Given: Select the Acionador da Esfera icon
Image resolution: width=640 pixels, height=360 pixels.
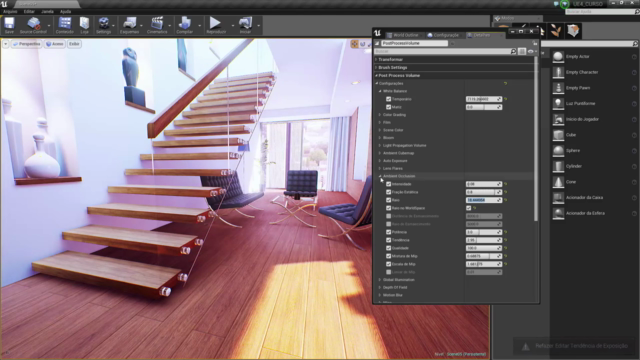Looking at the screenshot, I should [x=558, y=213].
